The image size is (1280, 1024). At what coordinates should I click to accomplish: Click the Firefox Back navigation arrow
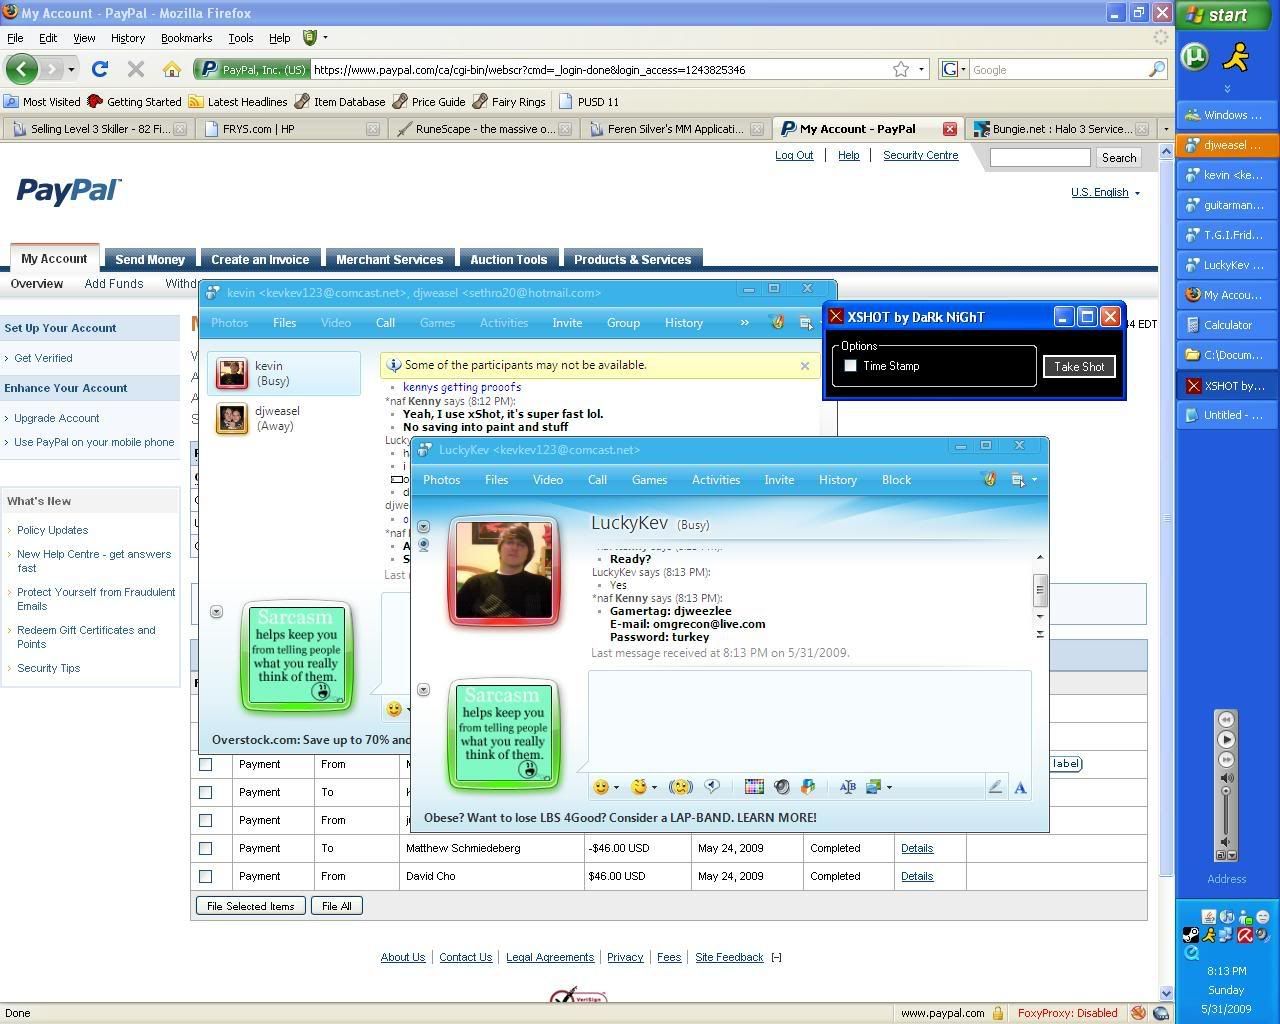tap(21, 69)
